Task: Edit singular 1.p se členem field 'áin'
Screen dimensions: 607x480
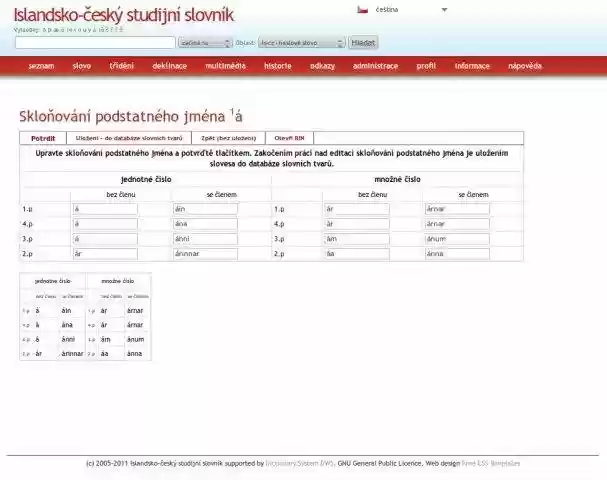Action: click(x=205, y=209)
